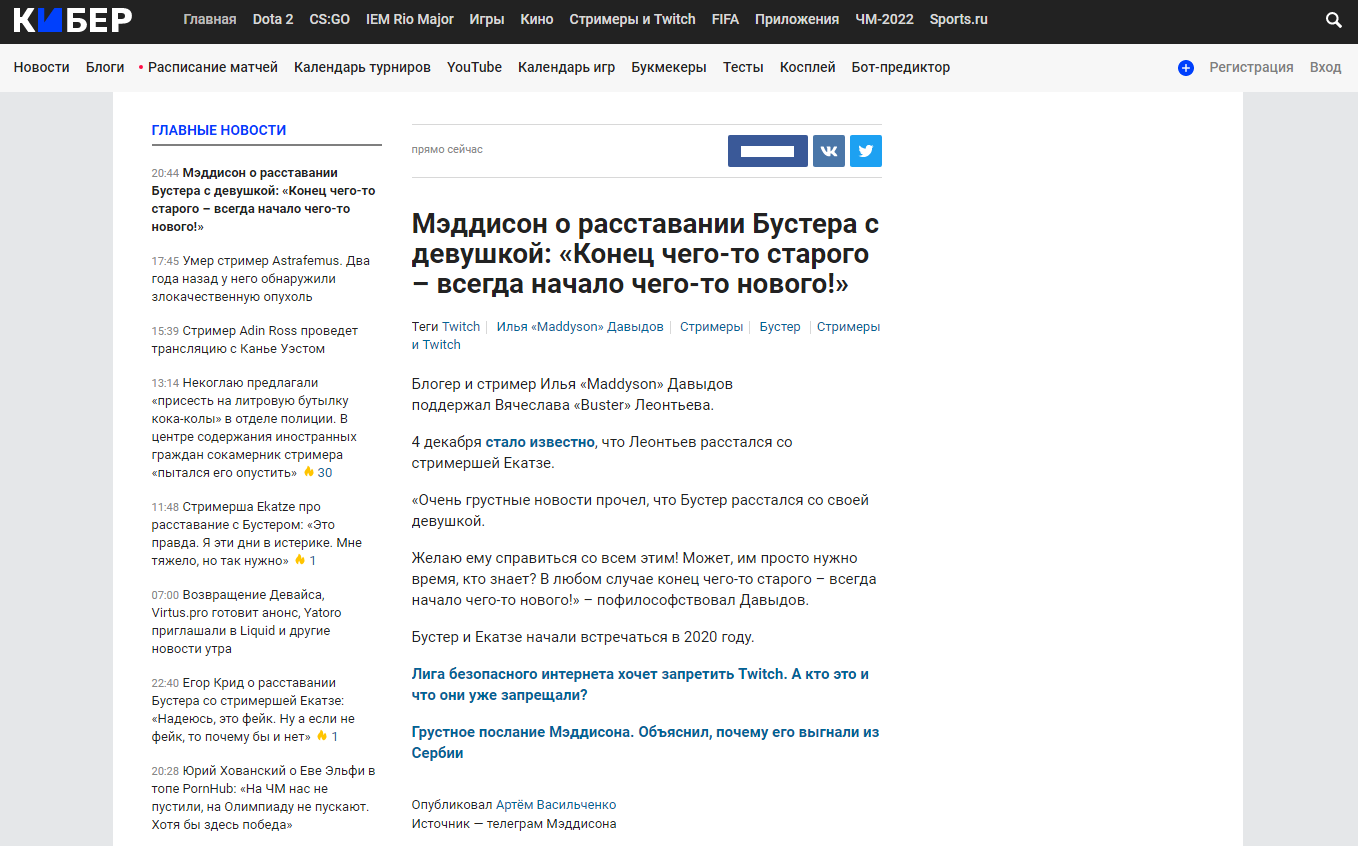The image size is (1358, 846).
Task: Click the article headline about Мэддисон
Action: coord(645,254)
